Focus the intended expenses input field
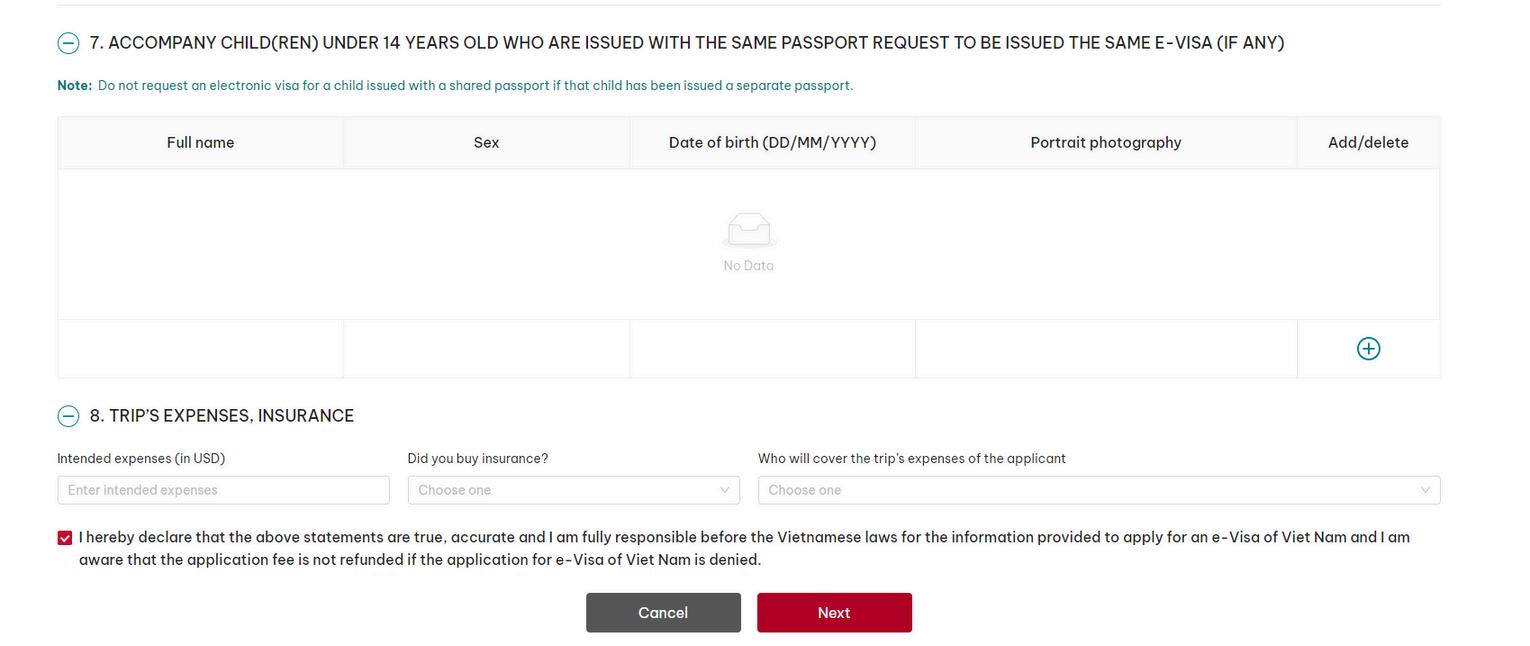The width and height of the screenshot is (1530, 646). tap(223, 490)
